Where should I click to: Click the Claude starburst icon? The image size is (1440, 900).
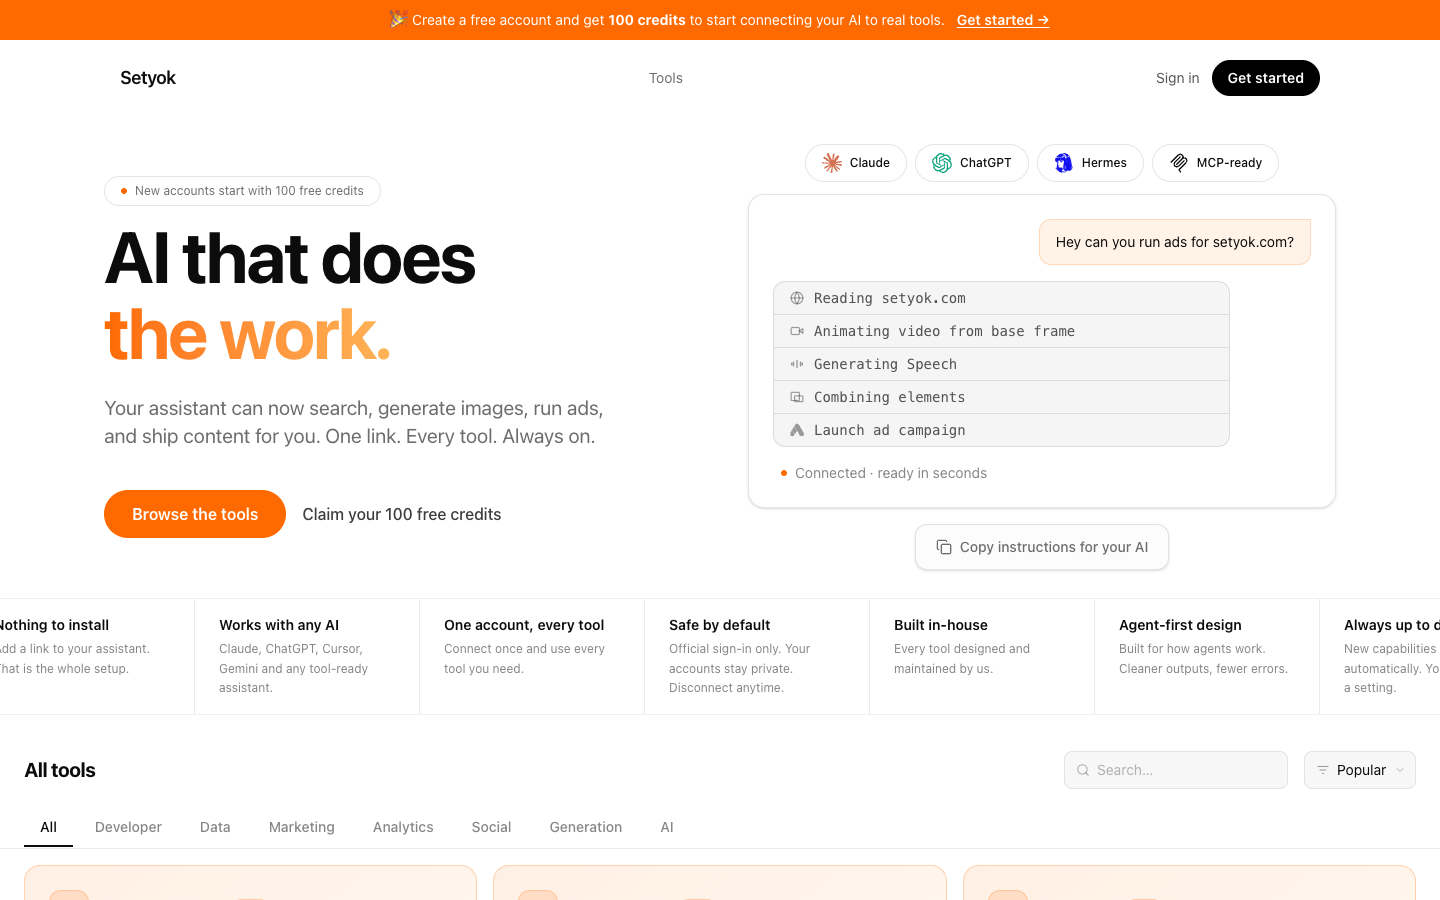pyautogui.click(x=832, y=163)
